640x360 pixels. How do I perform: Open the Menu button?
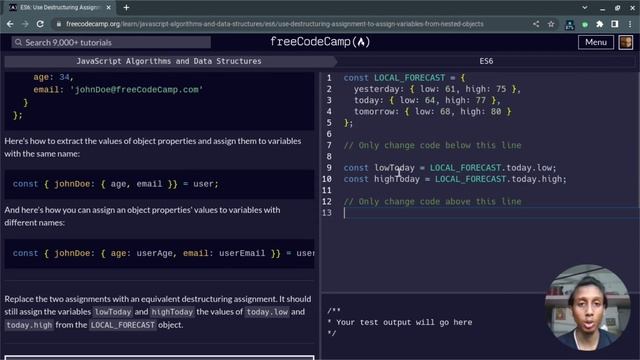(x=596, y=42)
